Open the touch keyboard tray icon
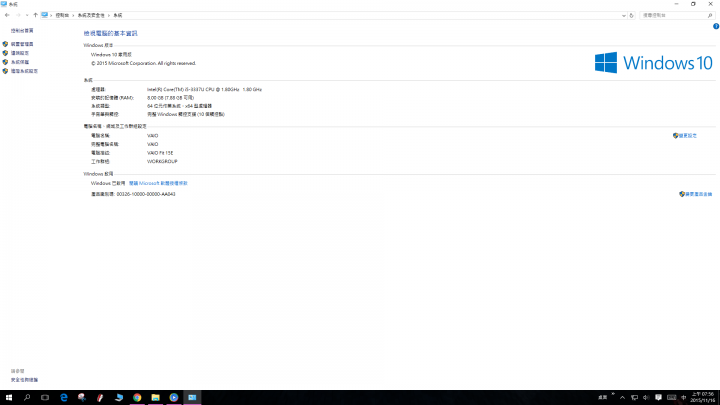720x405 pixels. (x=671, y=398)
